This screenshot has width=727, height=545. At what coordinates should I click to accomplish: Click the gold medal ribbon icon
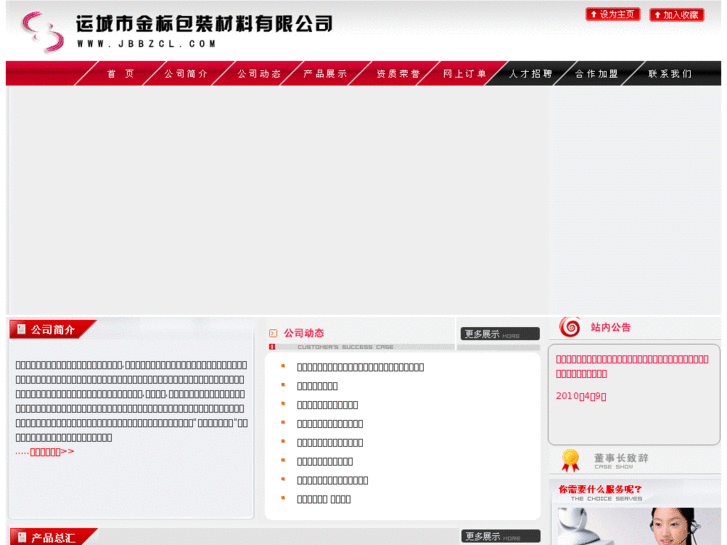point(570,460)
